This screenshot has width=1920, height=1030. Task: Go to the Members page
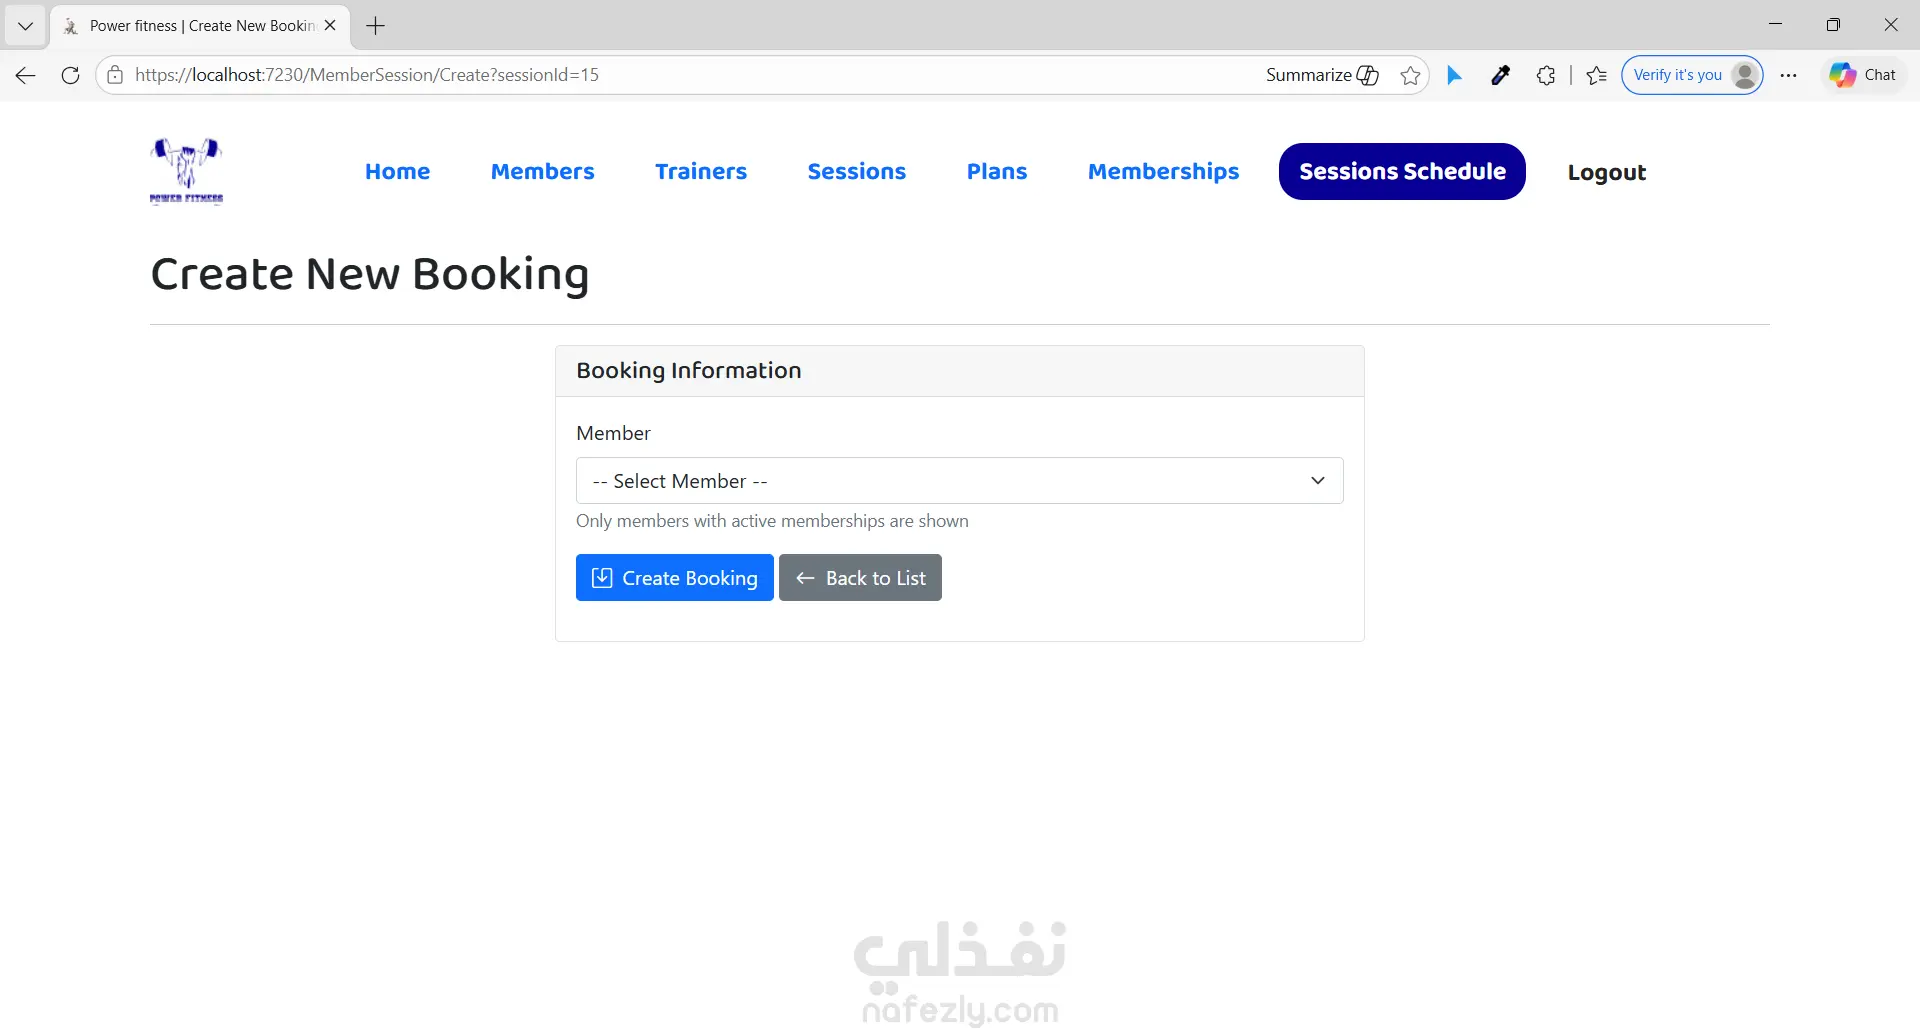click(542, 172)
